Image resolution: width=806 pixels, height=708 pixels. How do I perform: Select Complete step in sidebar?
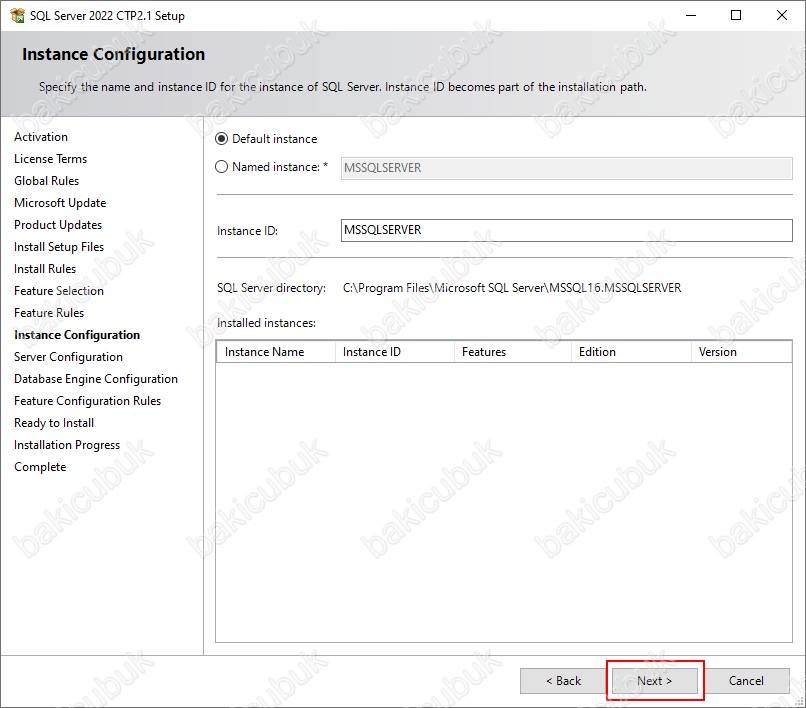pyautogui.click(x=40, y=467)
